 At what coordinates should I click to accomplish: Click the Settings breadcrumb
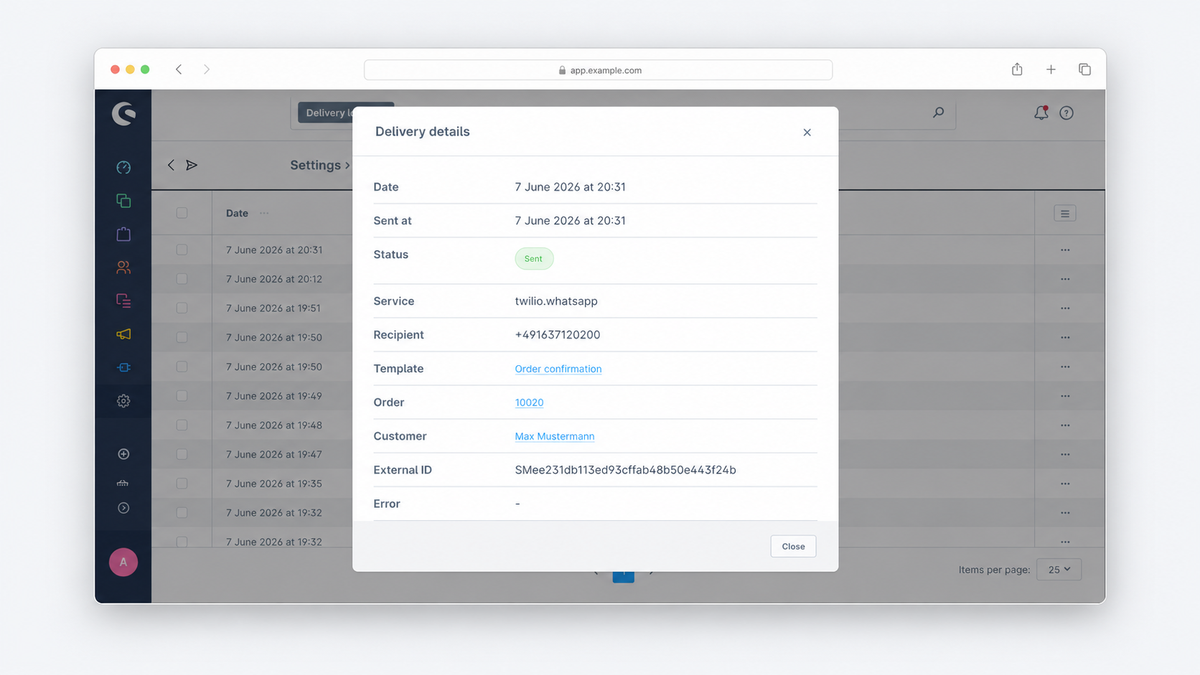pos(316,165)
